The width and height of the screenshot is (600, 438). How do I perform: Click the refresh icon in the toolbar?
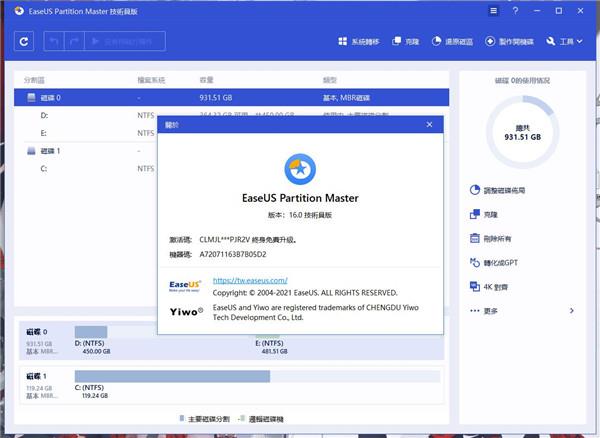[x=24, y=41]
